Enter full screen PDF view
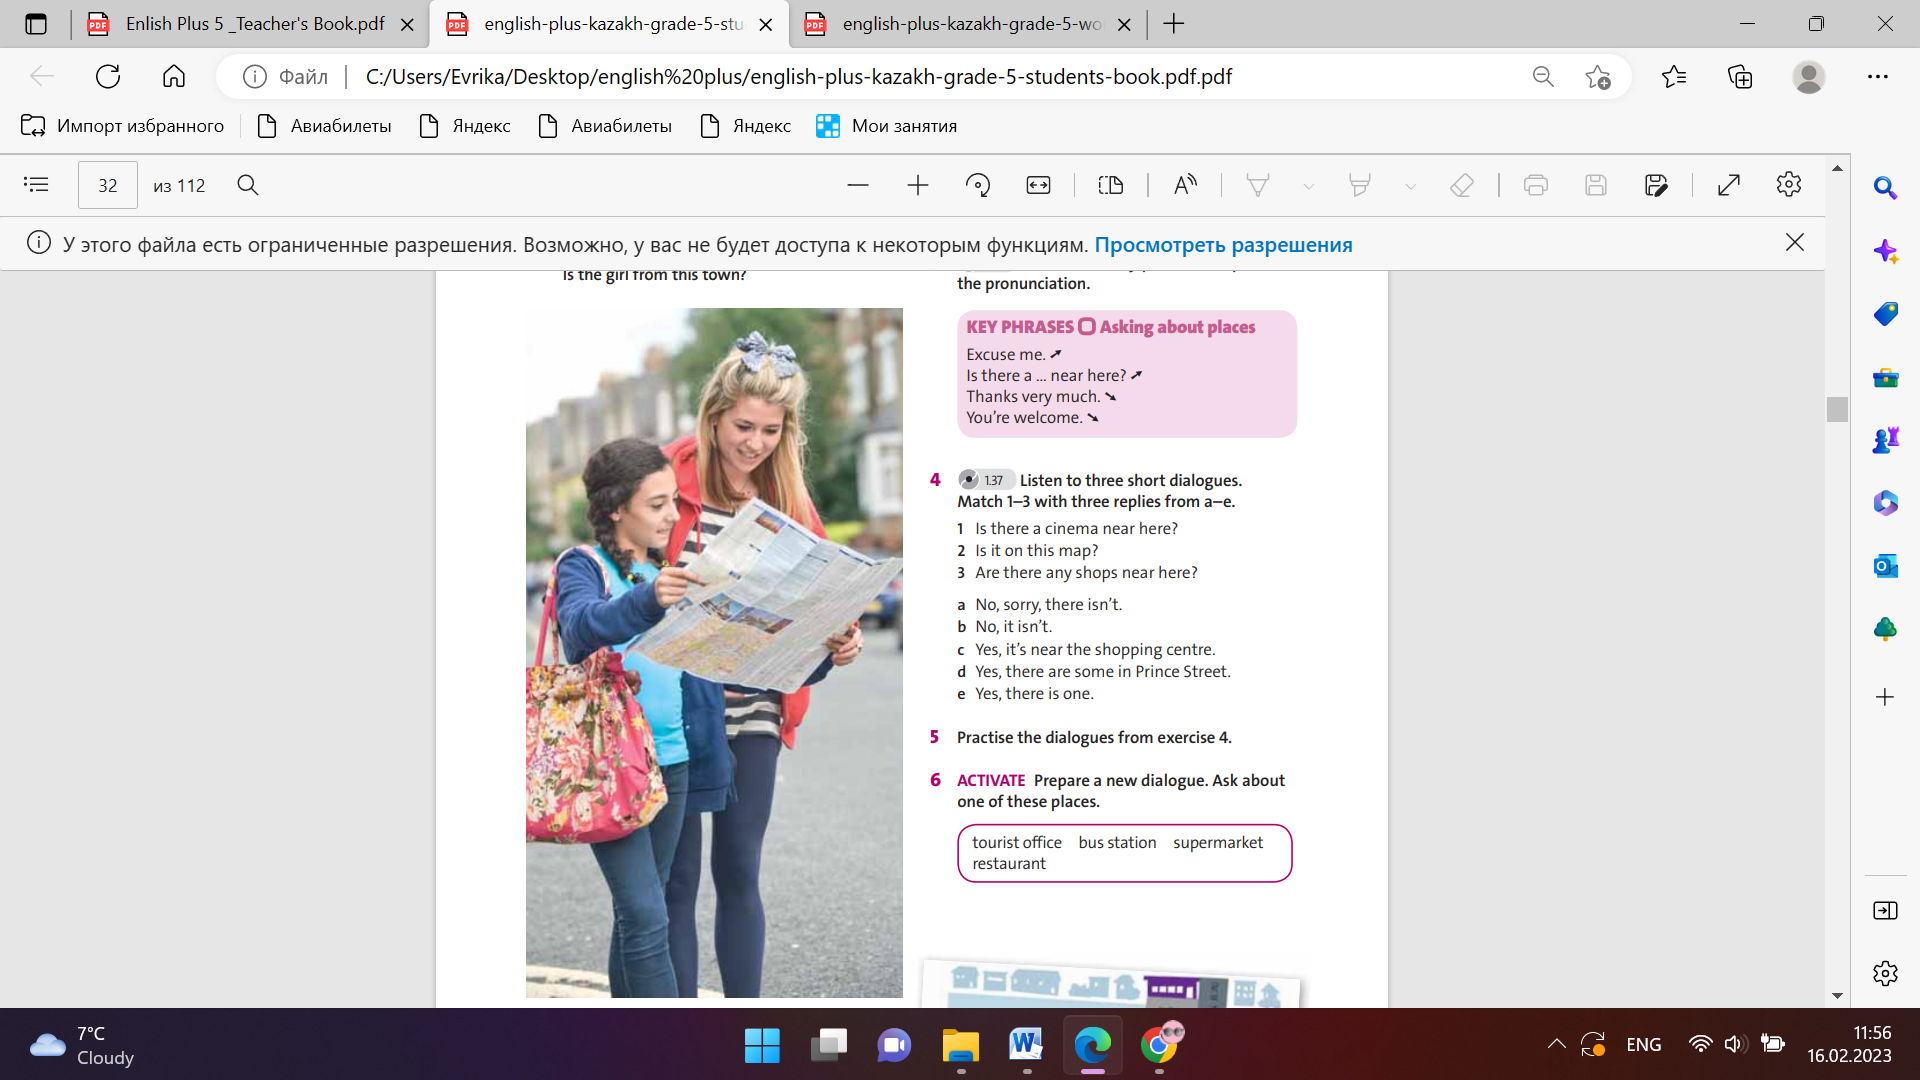Image resolution: width=1920 pixels, height=1080 pixels. pyautogui.click(x=1729, y=185)
